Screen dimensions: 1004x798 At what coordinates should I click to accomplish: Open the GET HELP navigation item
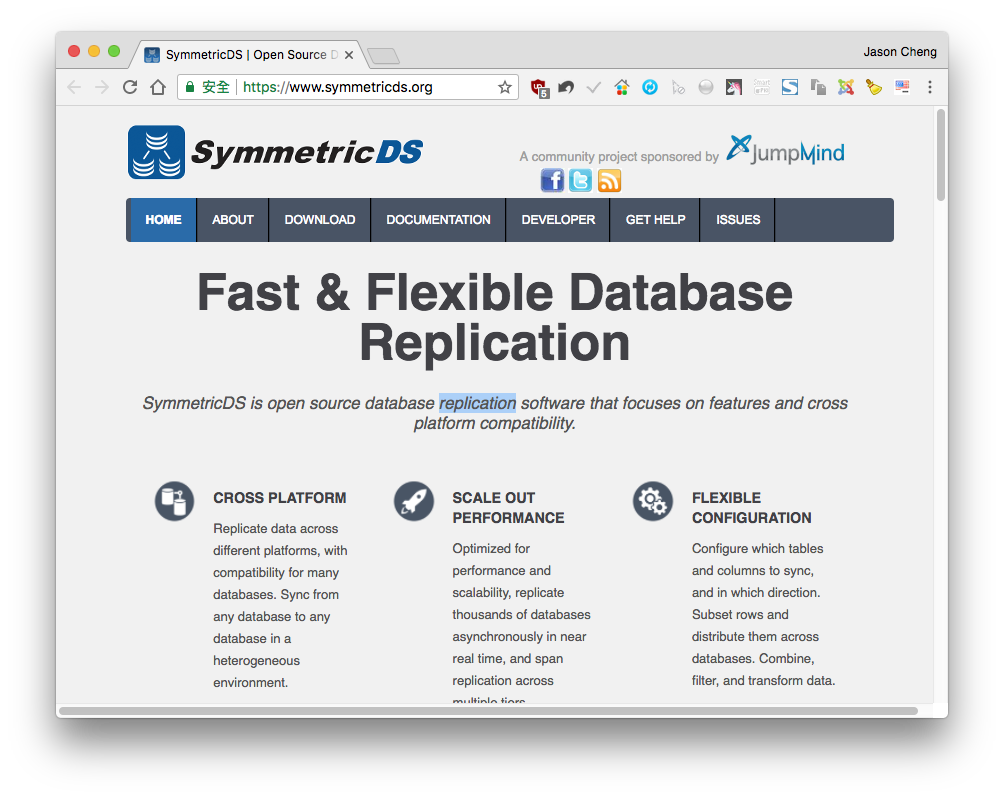coord(655,220)
